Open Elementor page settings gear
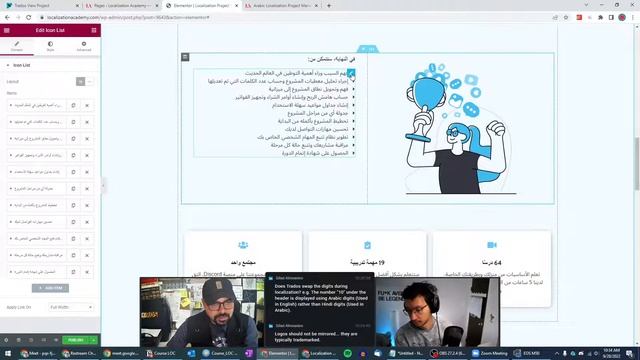Screen dimensions: 640x360 (x=6, y=340)
